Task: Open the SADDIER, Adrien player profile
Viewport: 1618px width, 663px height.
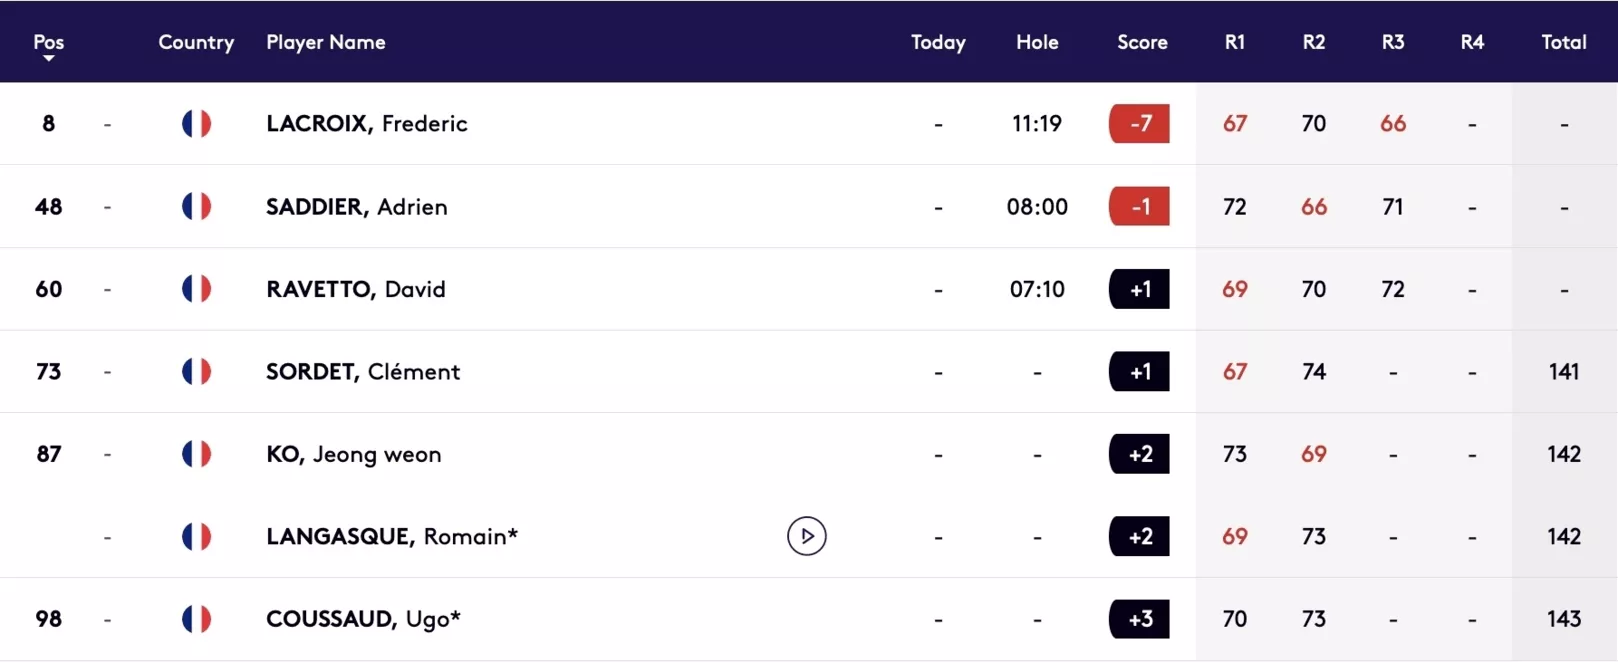Action: [x=357, y=206]
